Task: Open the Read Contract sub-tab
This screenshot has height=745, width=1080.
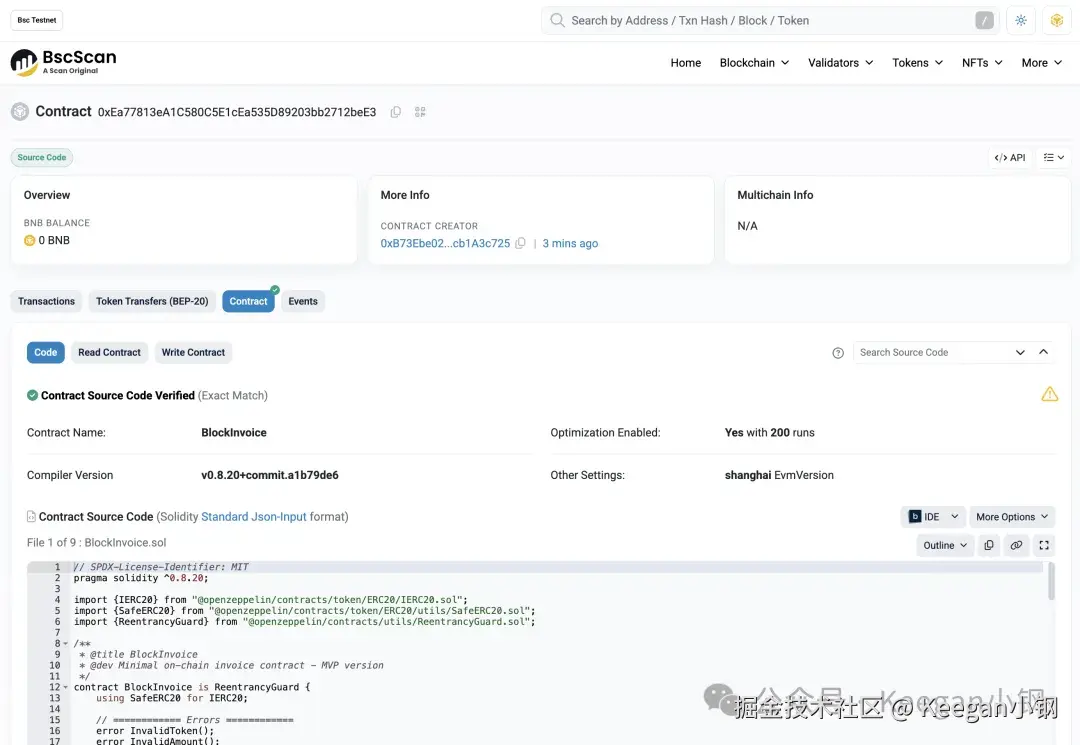Action: point(109,353)
